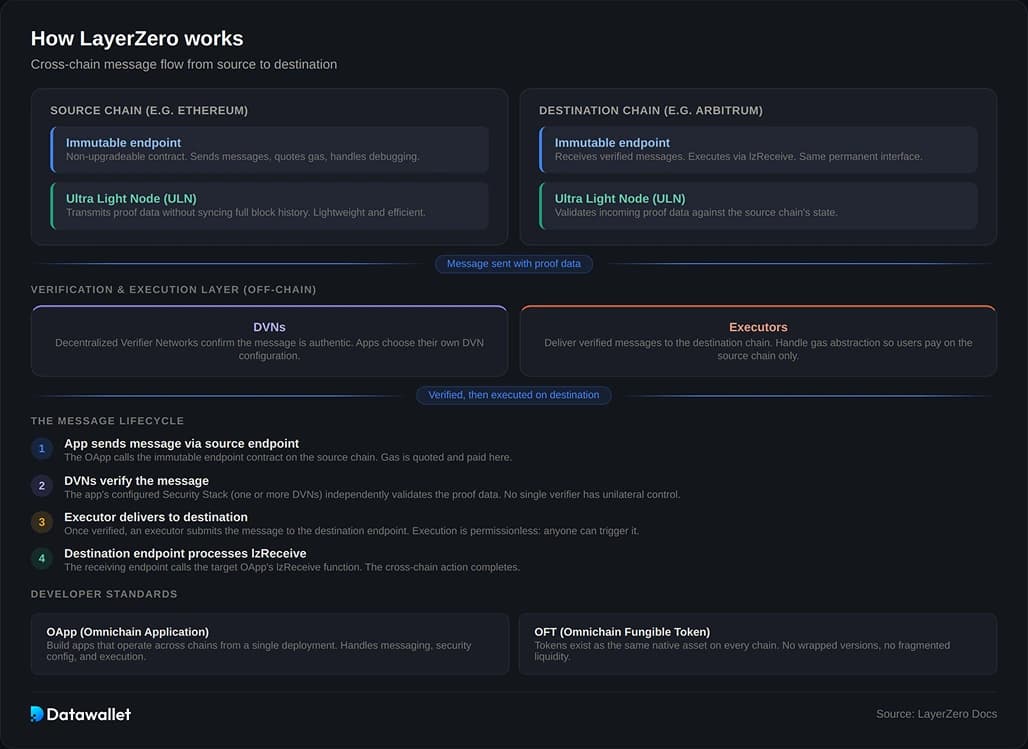Screen dimensions: 1028x749
Task: Select the source chain Ultra Light Node card
Action: pyautogui.click(x=270, y=205)
